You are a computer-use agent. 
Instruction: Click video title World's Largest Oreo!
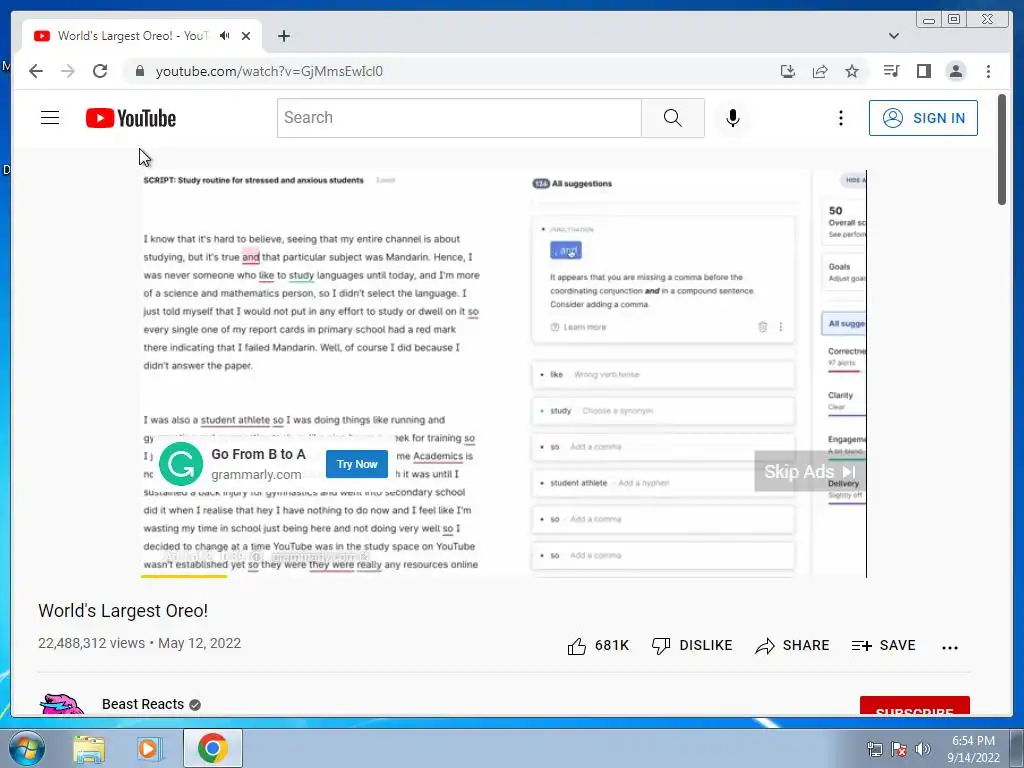tap(123, 611)
